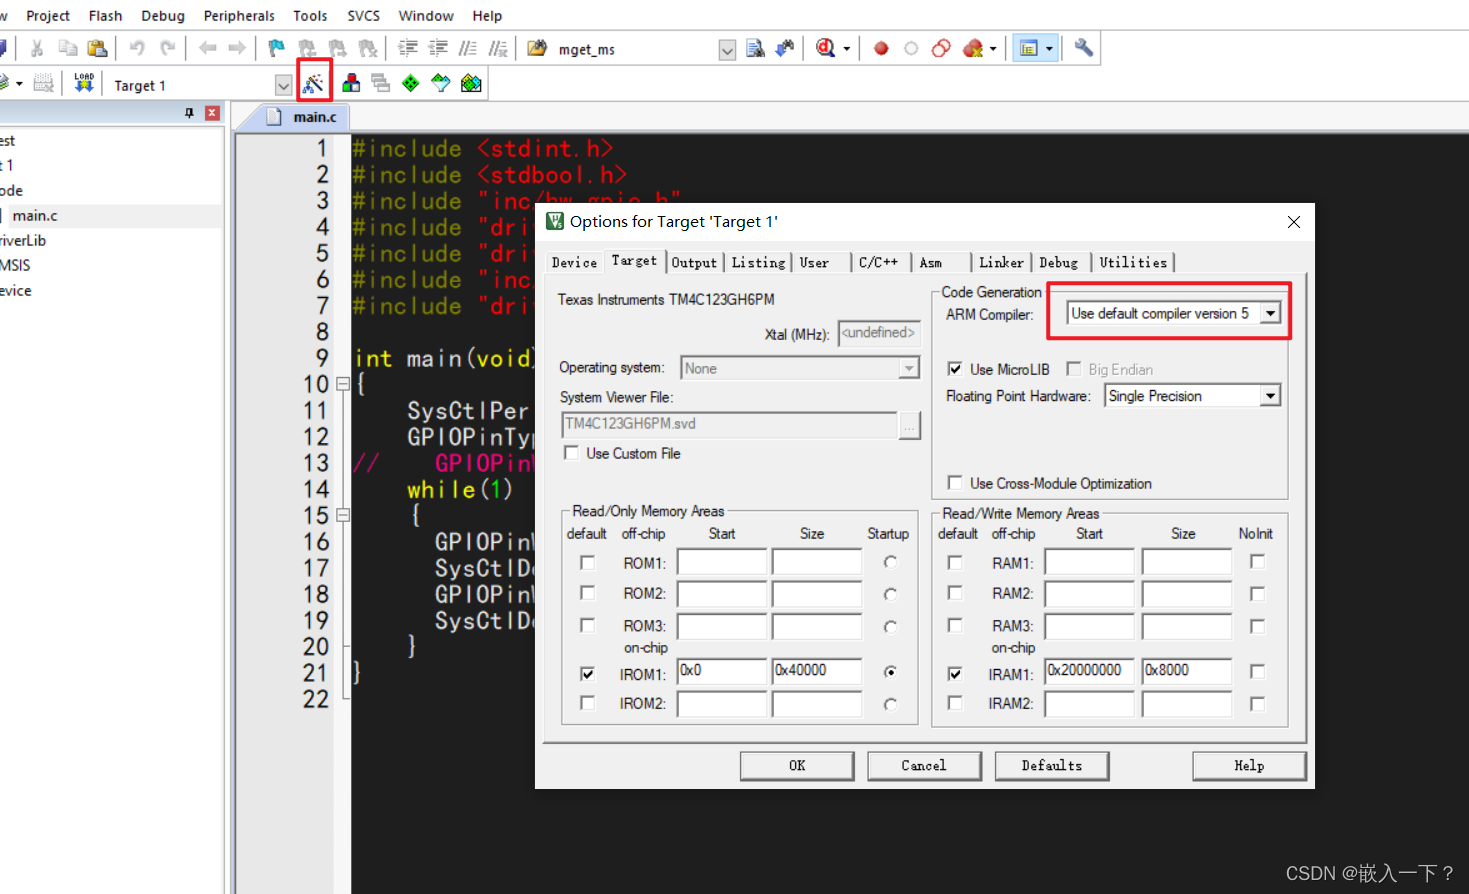This screenshot has width=1469, height=894.
Task: Pin the Project panel
Action: coord(189,113)
